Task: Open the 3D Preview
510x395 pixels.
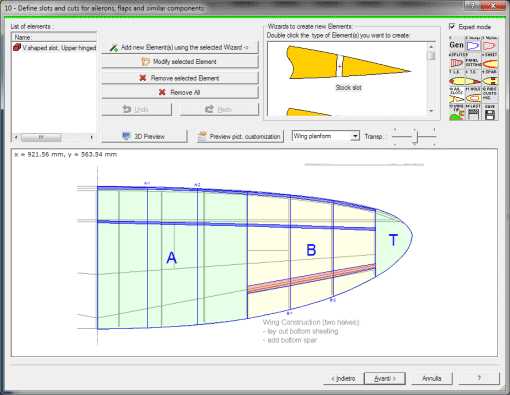Action: click(144, 136)
